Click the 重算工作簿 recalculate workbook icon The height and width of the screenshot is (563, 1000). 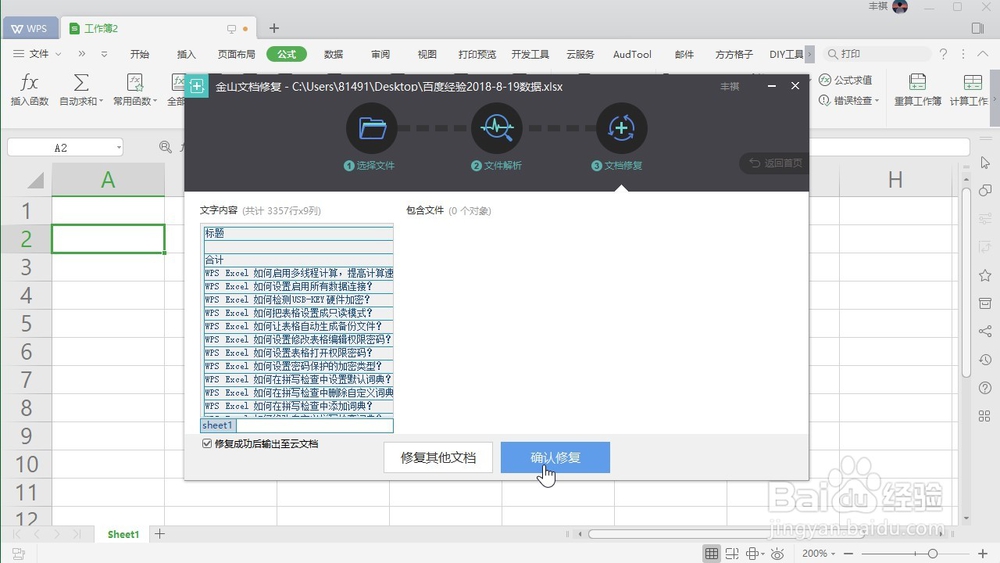pos(917,82)
